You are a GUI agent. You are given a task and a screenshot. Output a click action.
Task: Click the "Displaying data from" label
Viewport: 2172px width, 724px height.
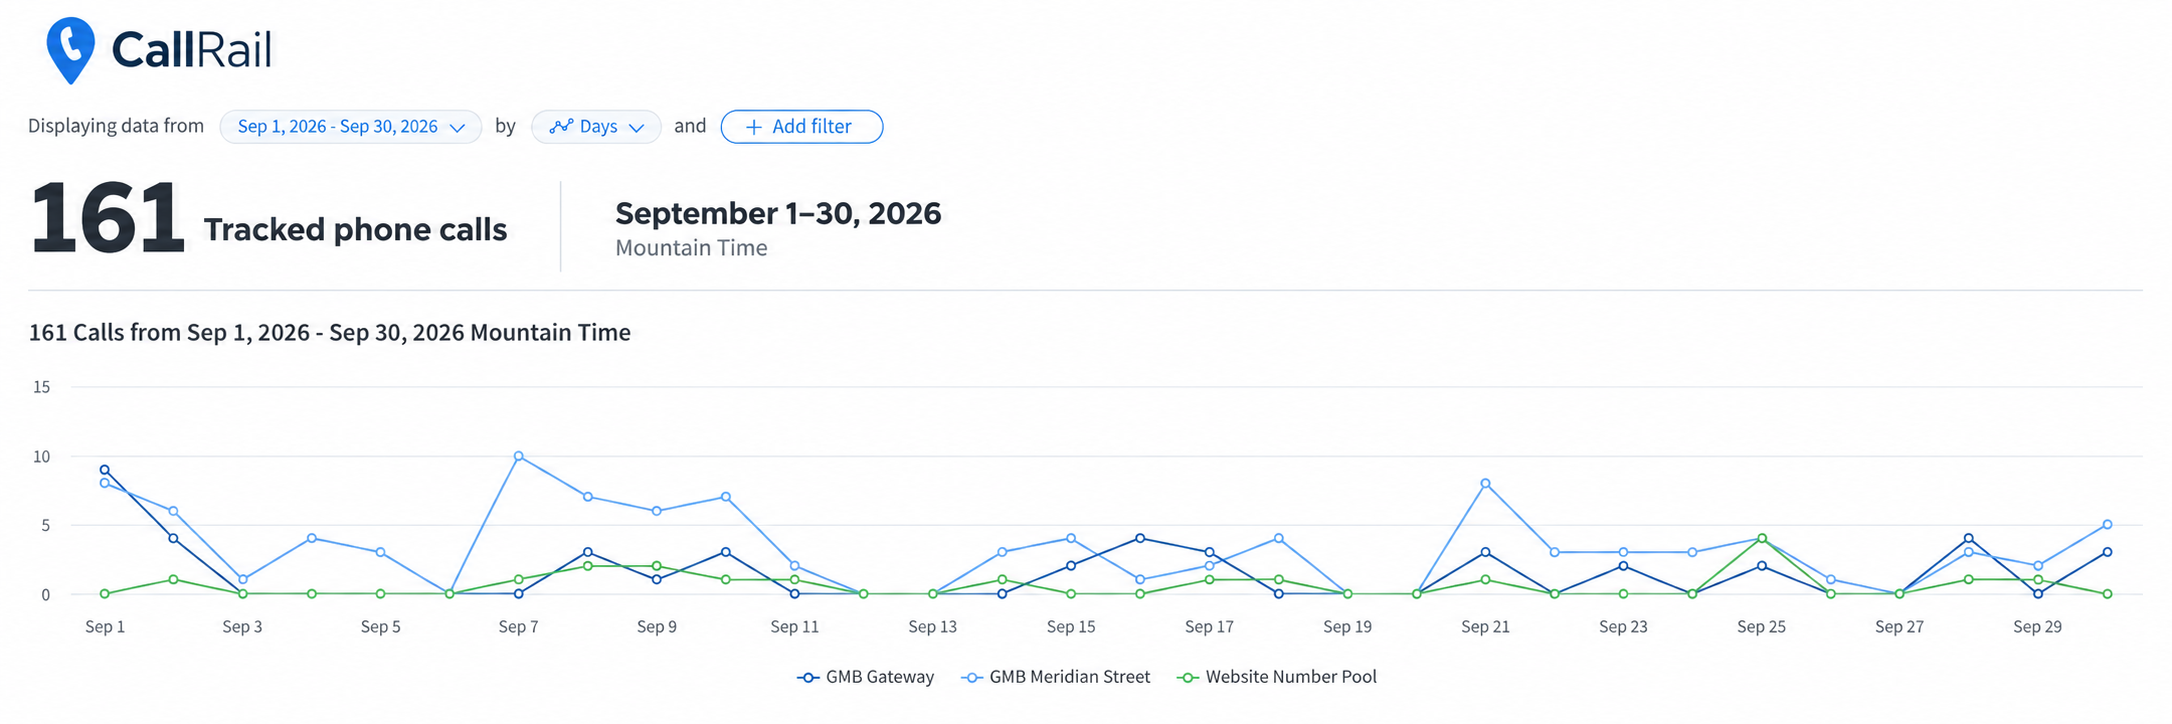coord(116,126)
